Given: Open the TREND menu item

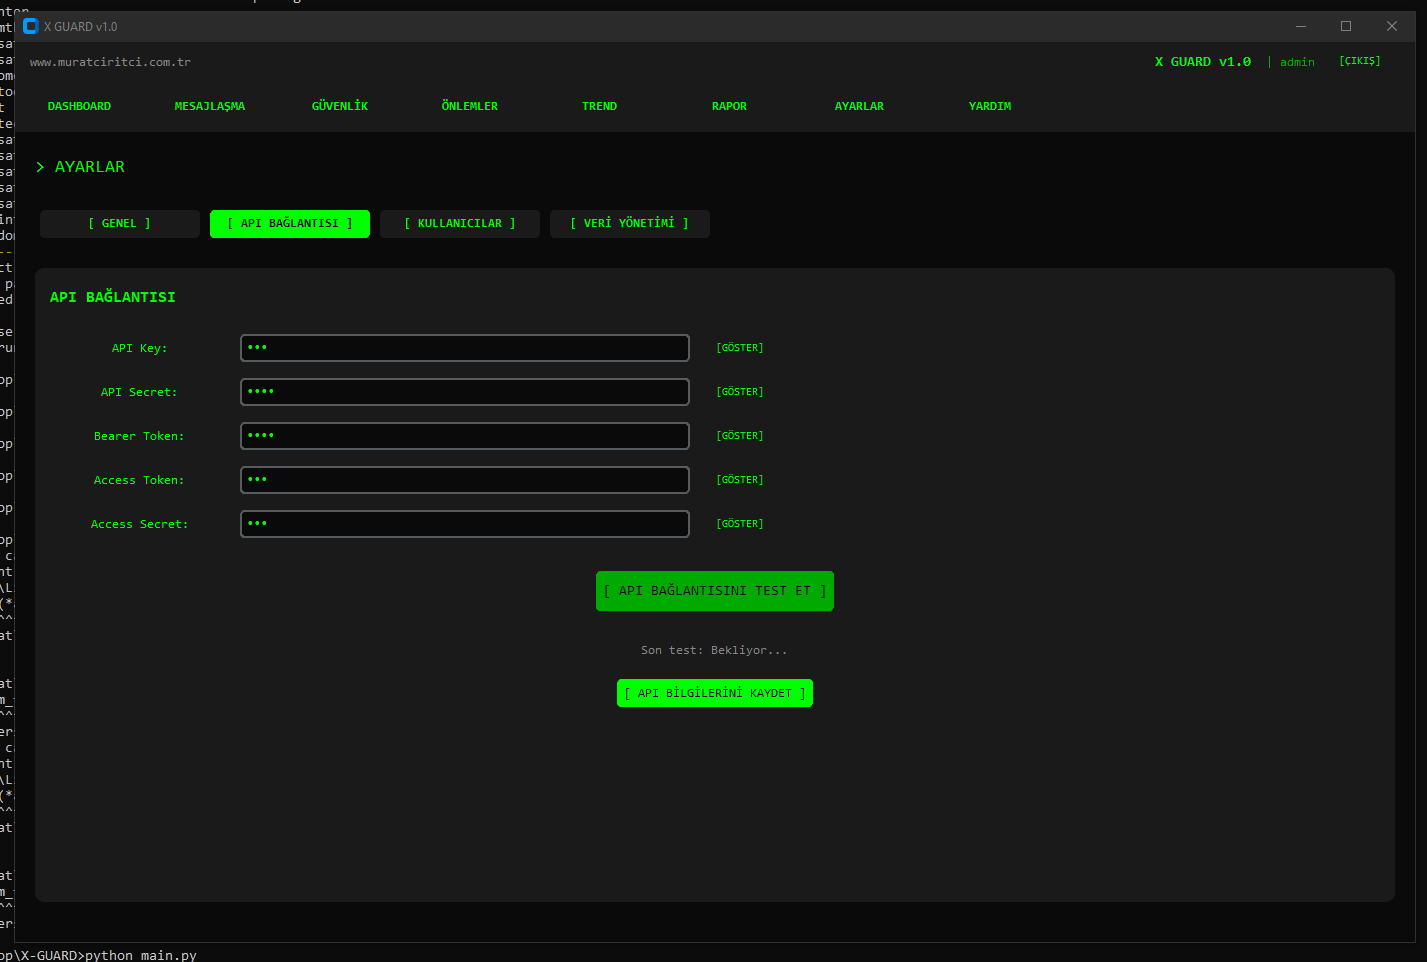Looking at the screenshot, I should (599, 106).
